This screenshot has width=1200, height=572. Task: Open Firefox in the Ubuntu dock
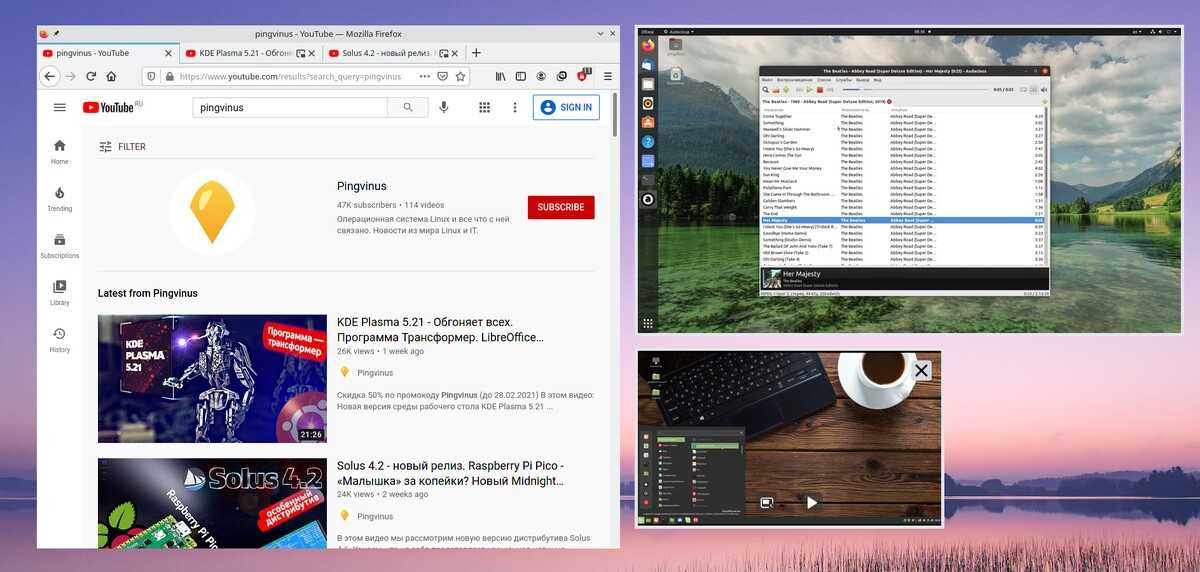(648, 47)
